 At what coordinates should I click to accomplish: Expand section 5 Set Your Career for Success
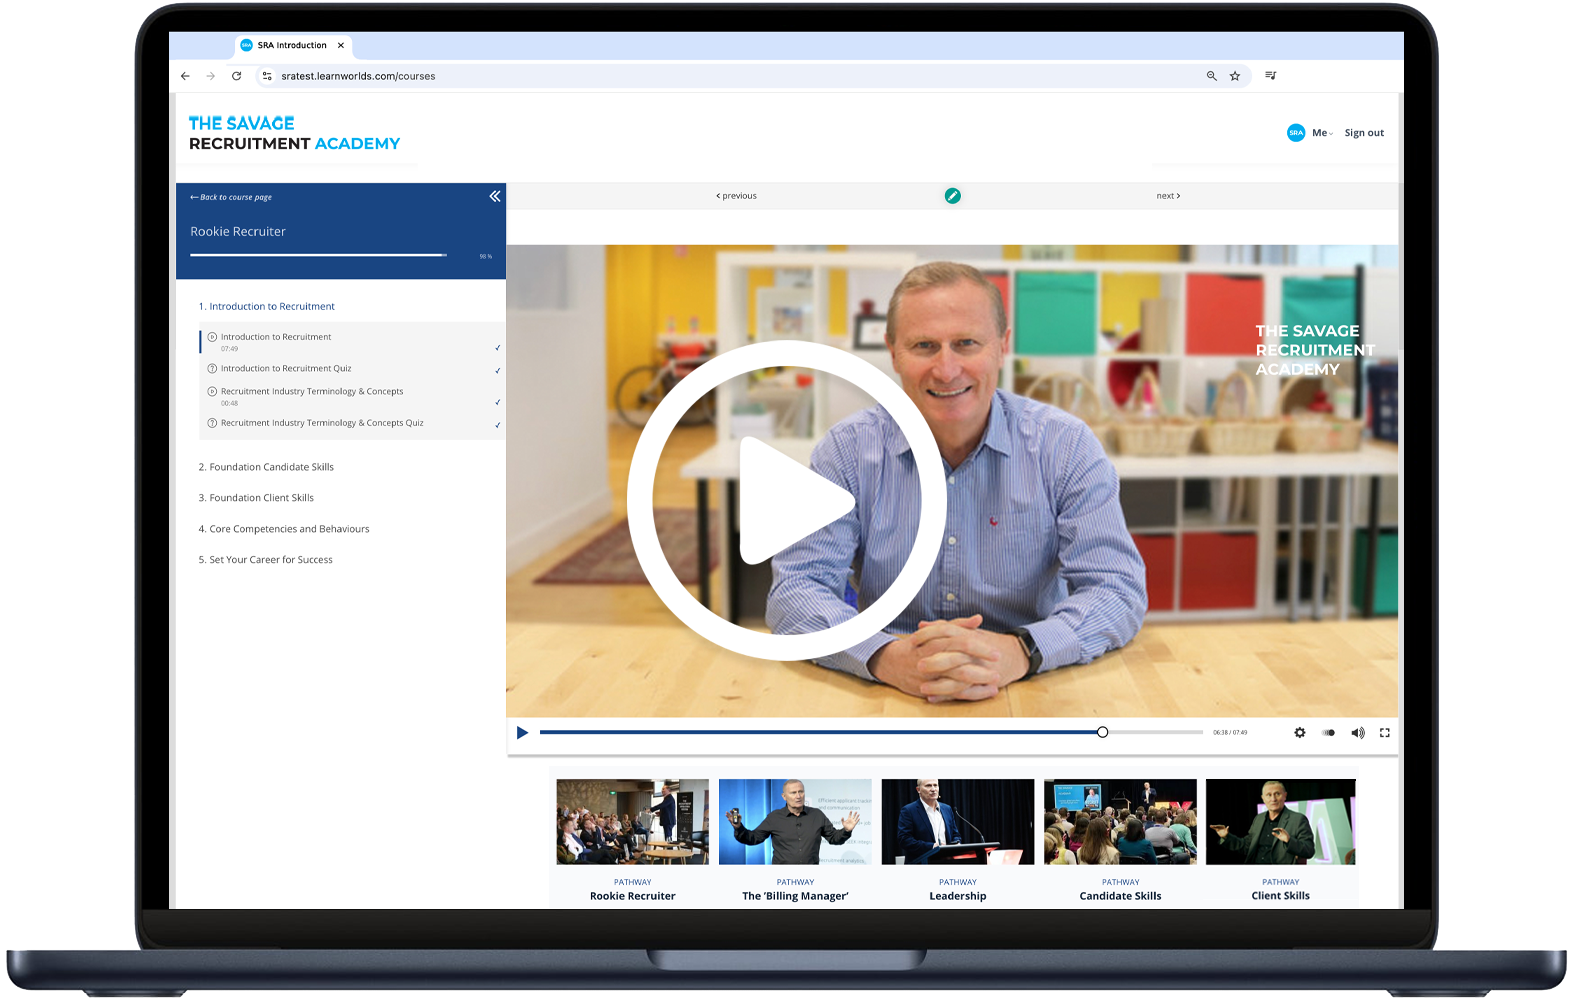pos(266,560)
